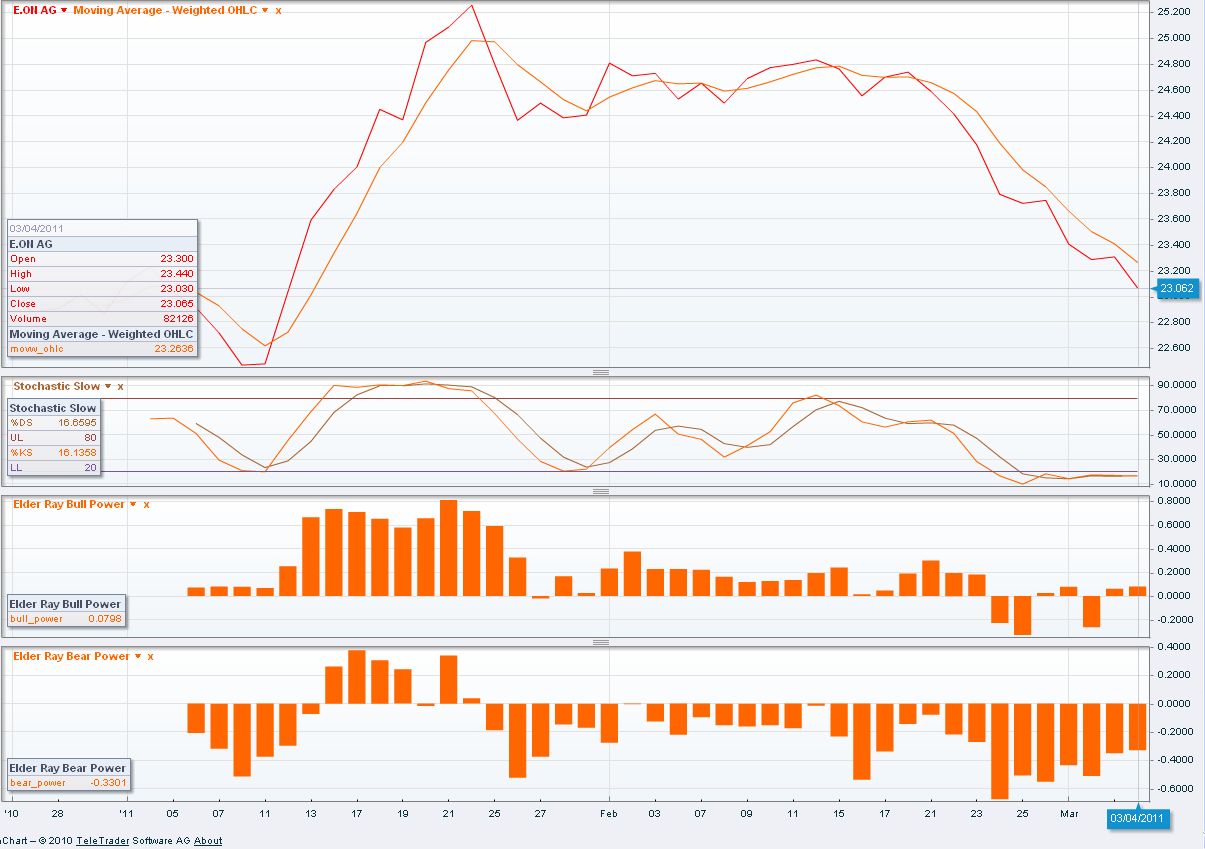1205x849 pixels.
Task: Click the 25.200 price axis label
Action: pos(1172,12)
